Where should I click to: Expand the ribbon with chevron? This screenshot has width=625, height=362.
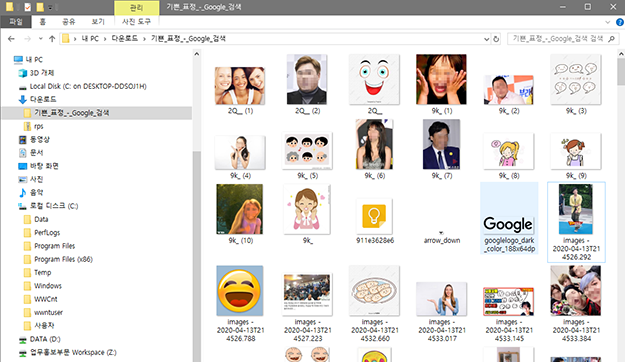[607, 22]
